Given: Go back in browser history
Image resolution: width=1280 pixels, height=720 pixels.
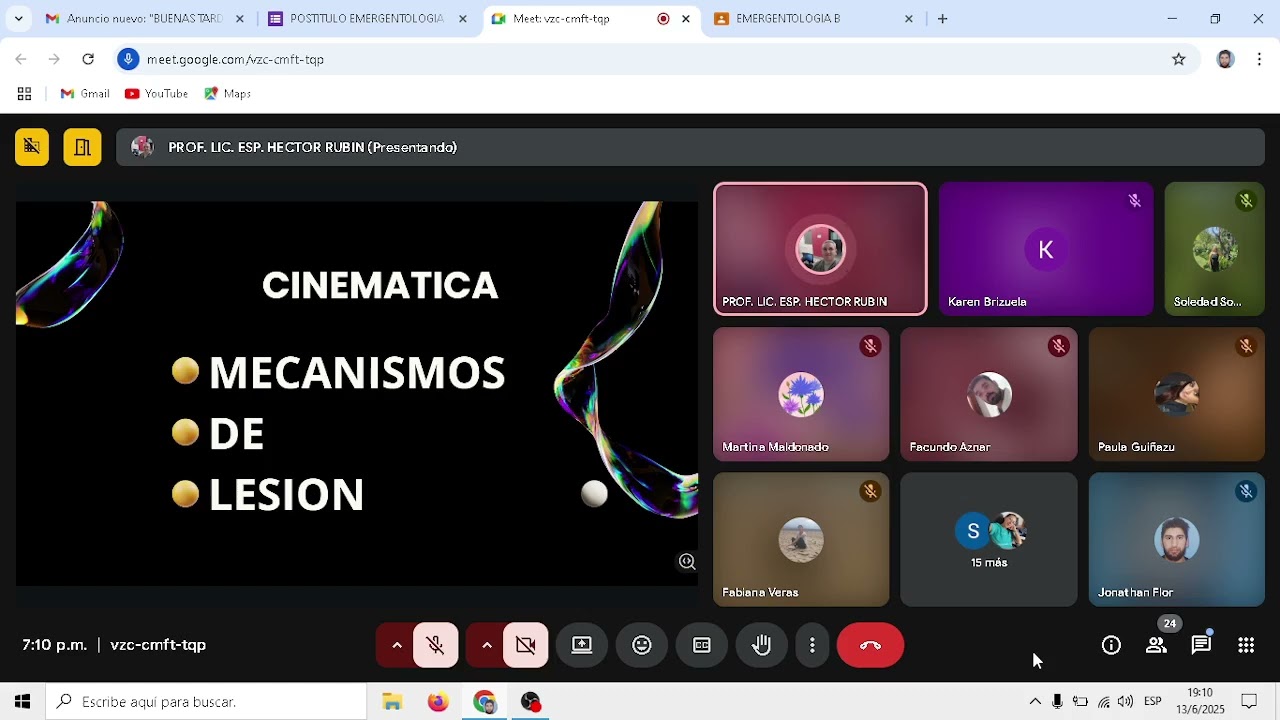Looking at the screenshot, I should [21, 59].
